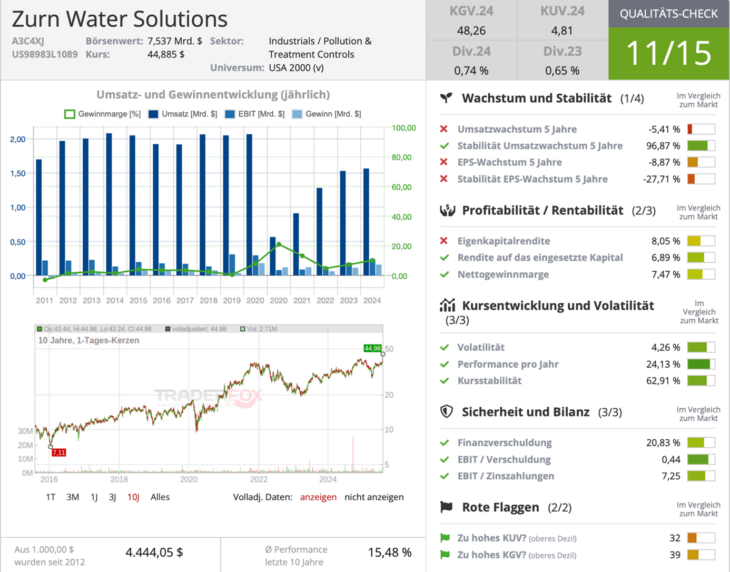Click the green check beside Kursstabilität
This screenshot has width=730, height=572.
[x=444, y=381]
